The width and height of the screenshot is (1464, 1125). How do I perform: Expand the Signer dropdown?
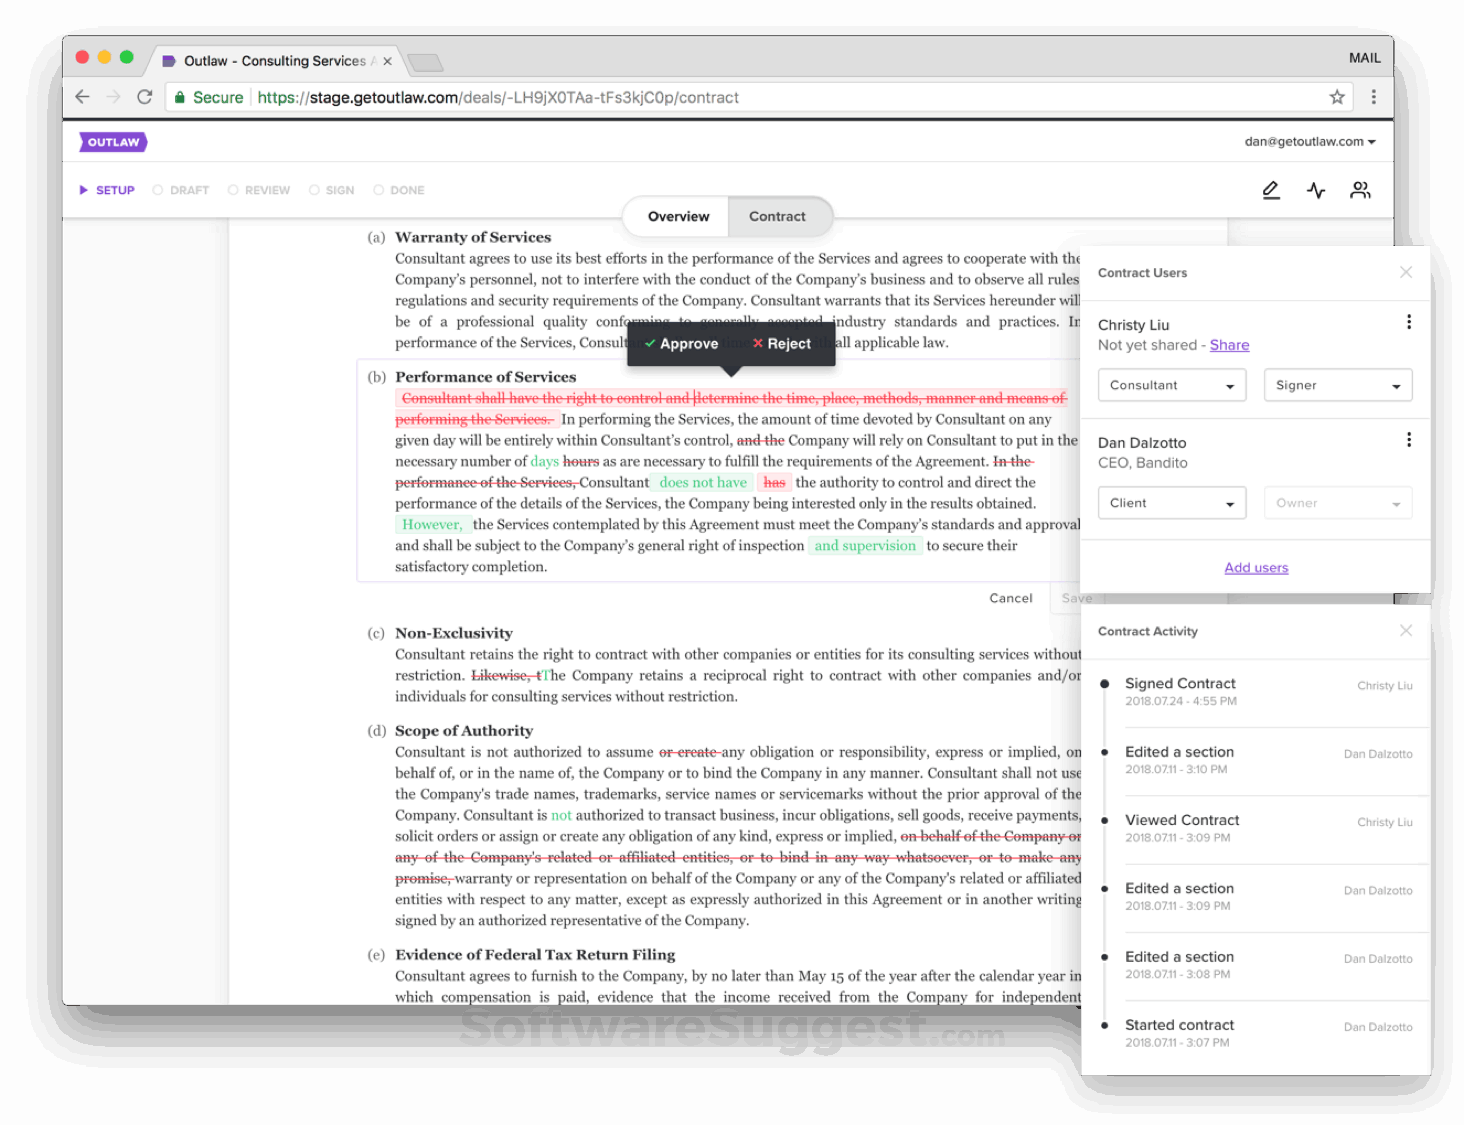tap(1338, 385)
